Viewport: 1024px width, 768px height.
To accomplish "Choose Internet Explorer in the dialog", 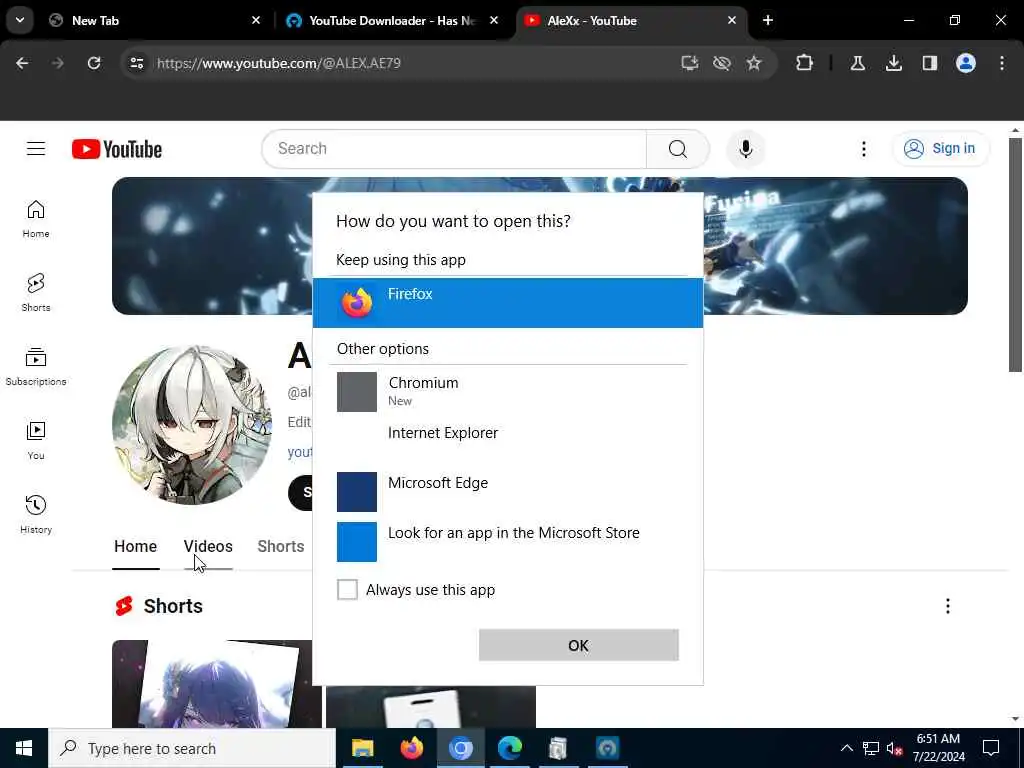I will (508, 442).
